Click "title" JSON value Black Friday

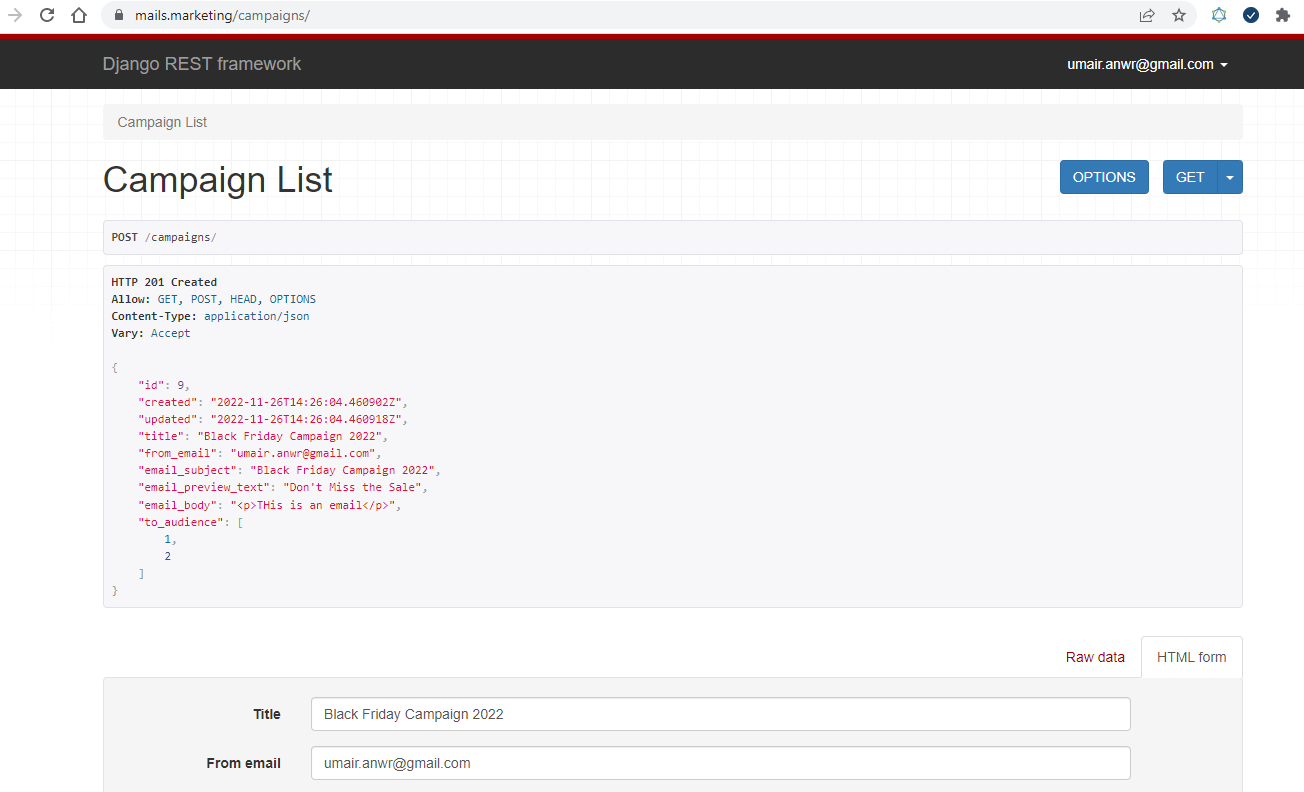[290, 436]
